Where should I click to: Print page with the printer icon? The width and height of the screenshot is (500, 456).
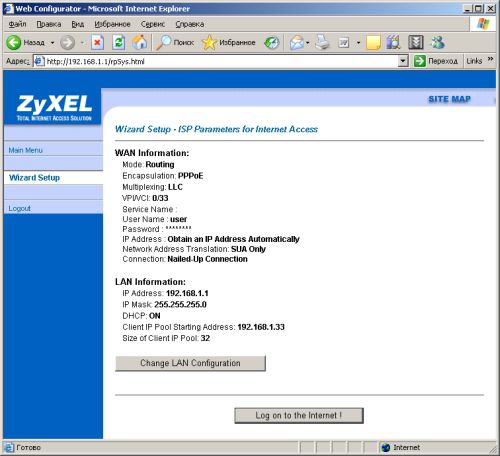pyautogui.click(x=322, y=43)
